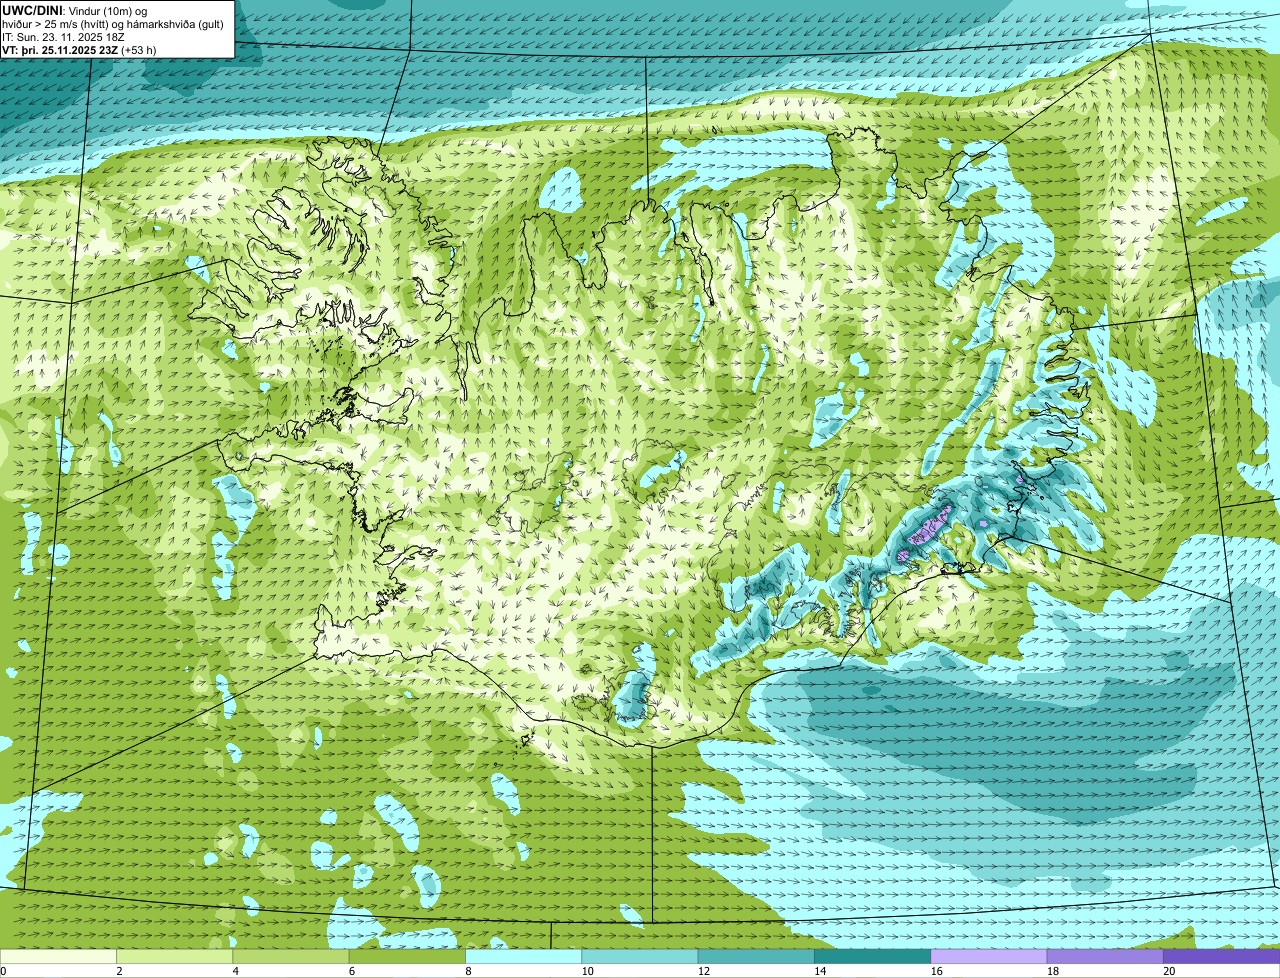Screen dimensions: 1280x978
Task: Click the "14" scale label
Action: (x=820, y=971)
